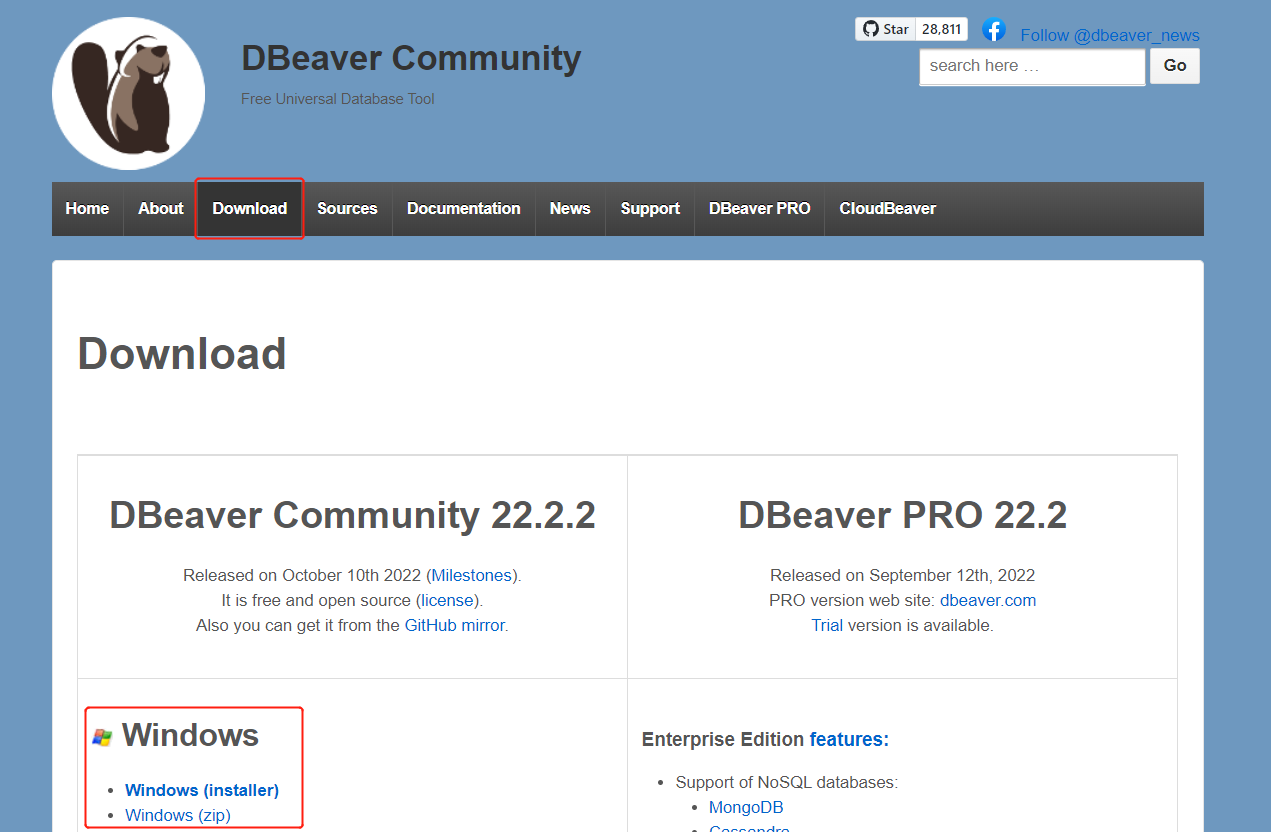Open the dbeaver.com link
This screenshot has height=832, width=1271.
coord(988,601)
